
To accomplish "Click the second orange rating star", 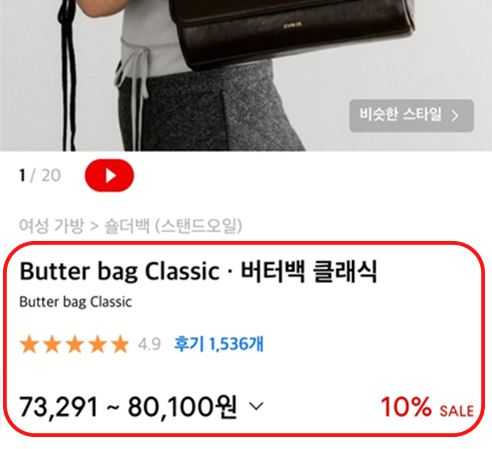I will (52, 344).
